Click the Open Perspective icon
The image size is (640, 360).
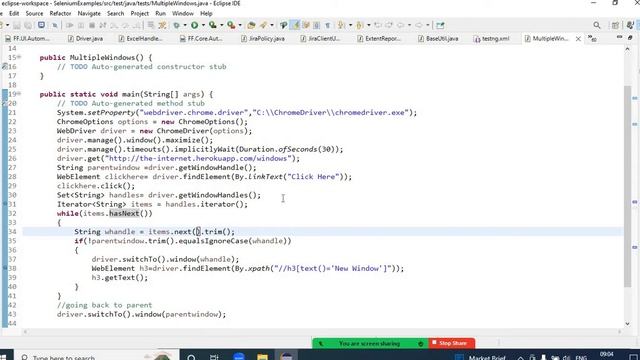pyautogui.click(x=615, y=25)
